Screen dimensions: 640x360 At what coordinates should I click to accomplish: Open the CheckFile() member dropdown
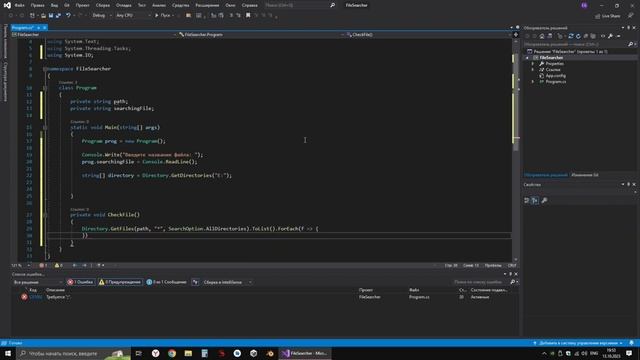coord(429,35)
